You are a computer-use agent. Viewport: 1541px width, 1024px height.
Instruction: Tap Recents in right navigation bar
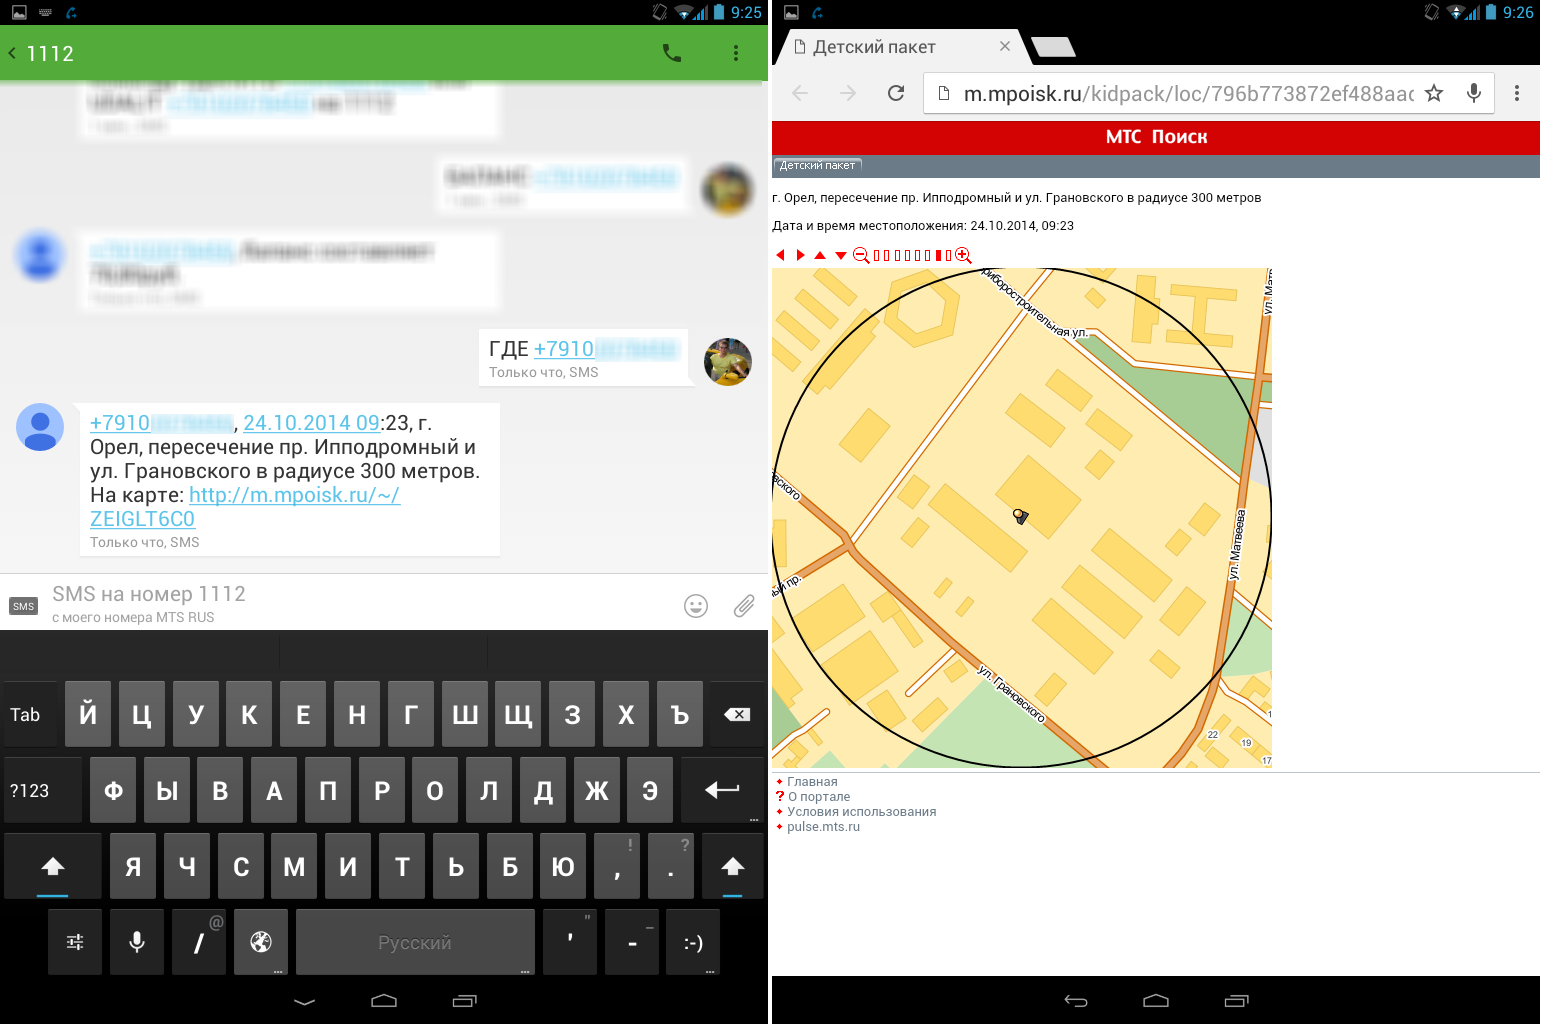click(1237, 1001)
